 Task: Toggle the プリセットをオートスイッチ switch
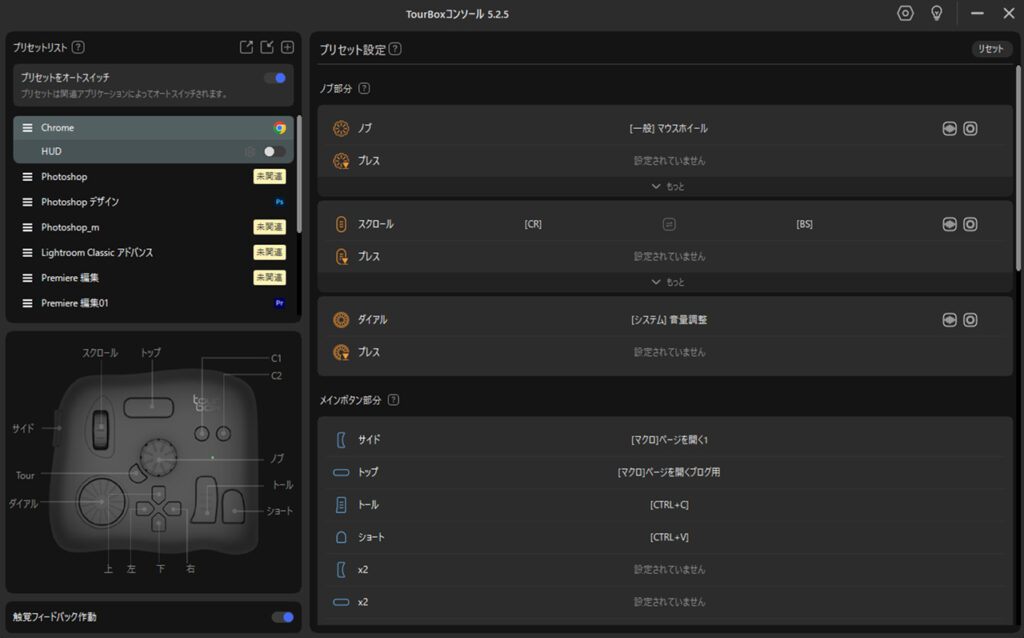pos(275,78)
